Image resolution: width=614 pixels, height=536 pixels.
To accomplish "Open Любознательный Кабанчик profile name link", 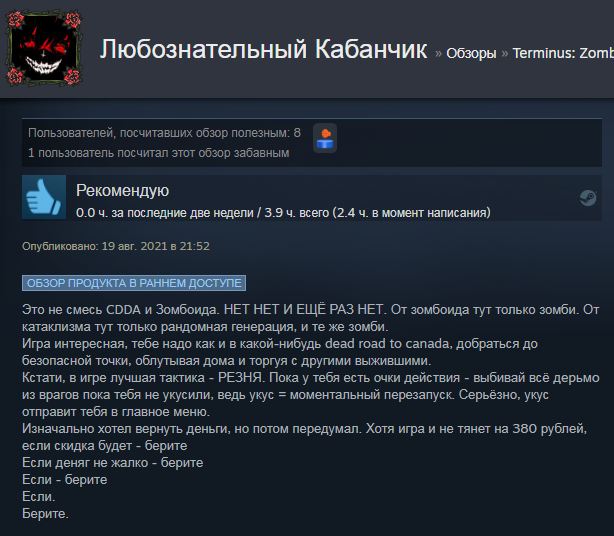I will (263, 49).
